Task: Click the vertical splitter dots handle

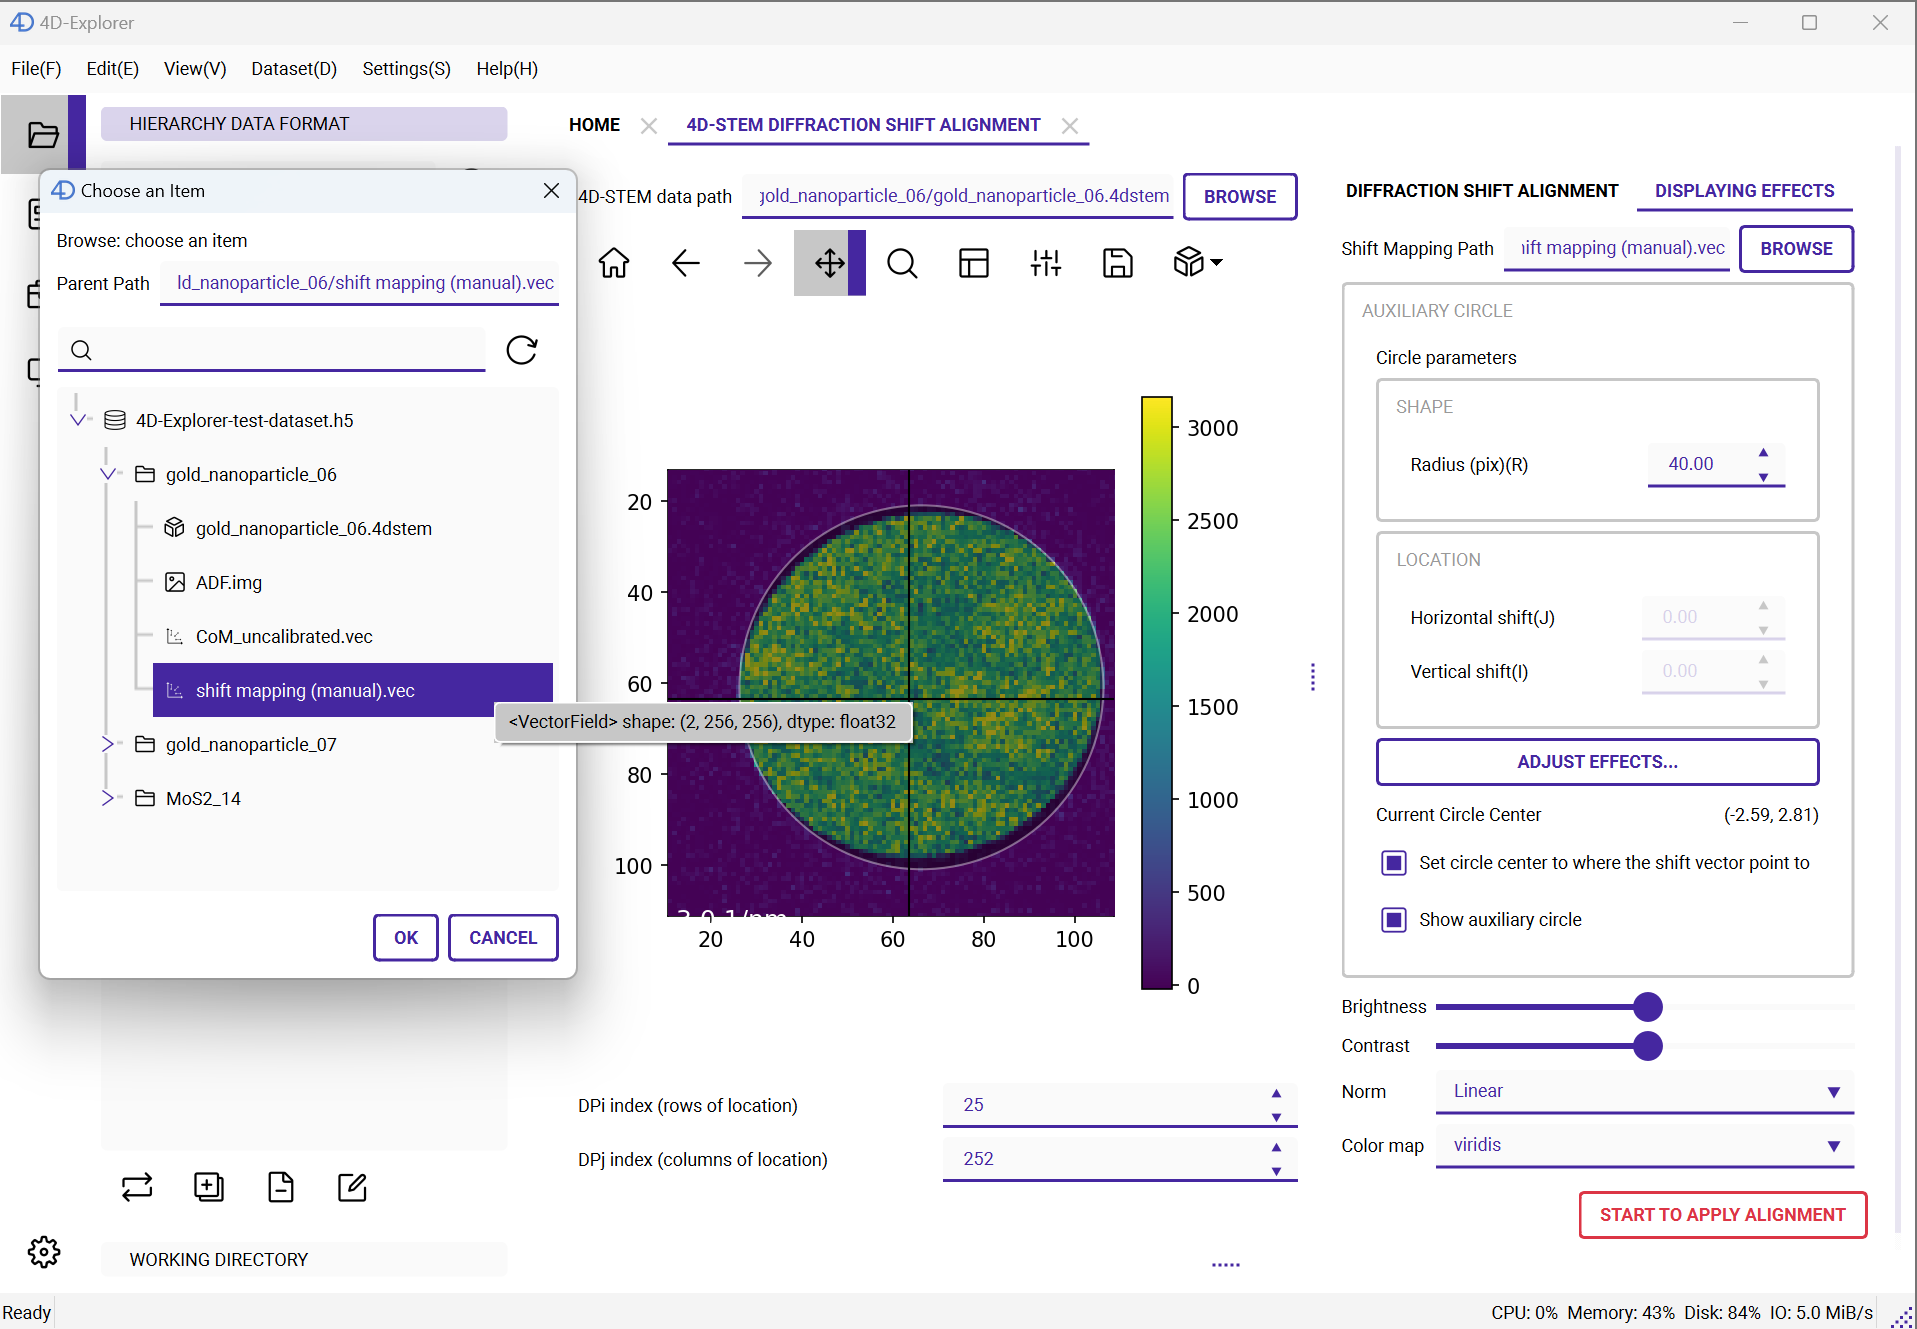Action: point(1313,677)
